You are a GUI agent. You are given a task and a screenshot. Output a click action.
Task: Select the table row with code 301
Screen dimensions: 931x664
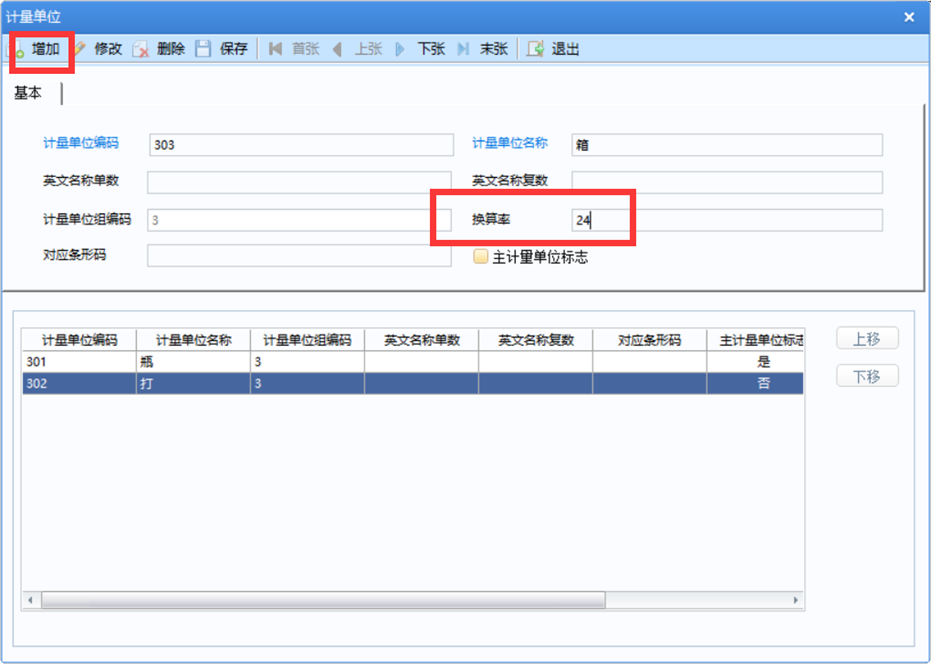click(413, 362)
